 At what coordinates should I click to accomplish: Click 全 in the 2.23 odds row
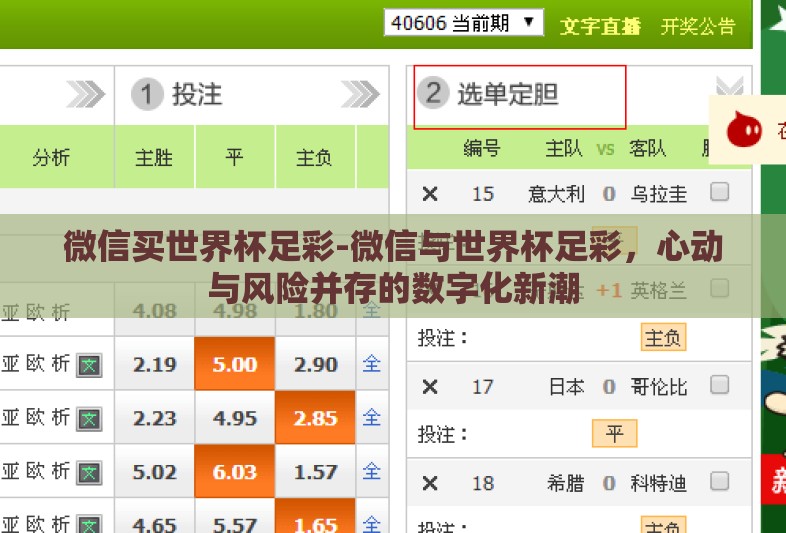pyautogui.click(x=371, y=417)
